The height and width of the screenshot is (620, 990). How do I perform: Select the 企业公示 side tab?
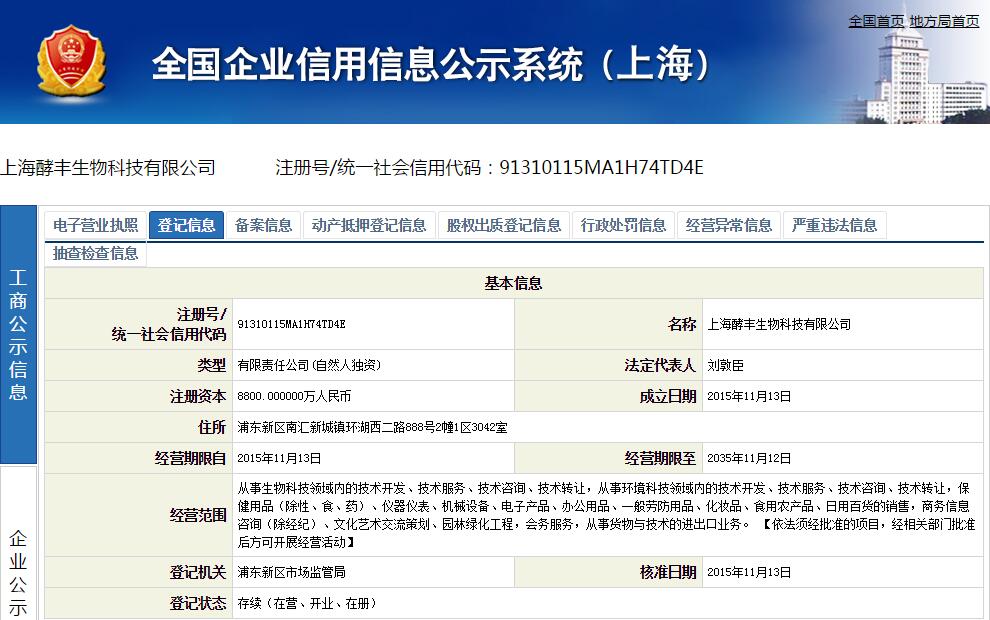pyautogui.click(x=18, y=570)
